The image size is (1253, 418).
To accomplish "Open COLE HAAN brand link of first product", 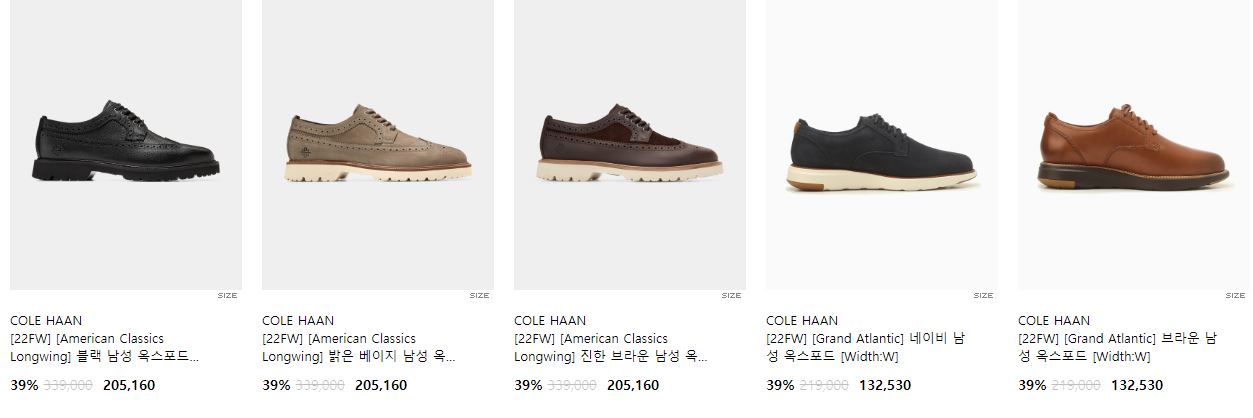I will (x=46, y=321).
